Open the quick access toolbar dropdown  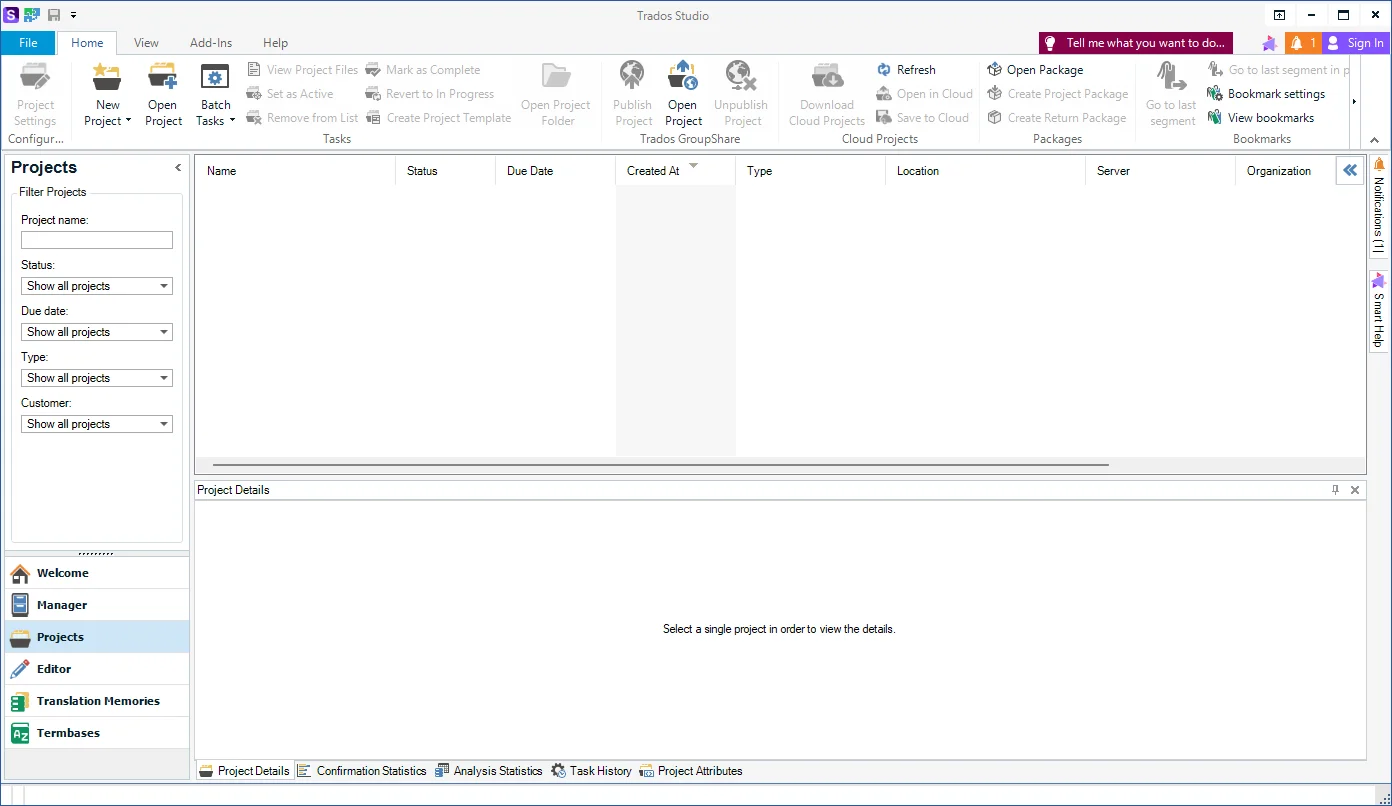73,15
